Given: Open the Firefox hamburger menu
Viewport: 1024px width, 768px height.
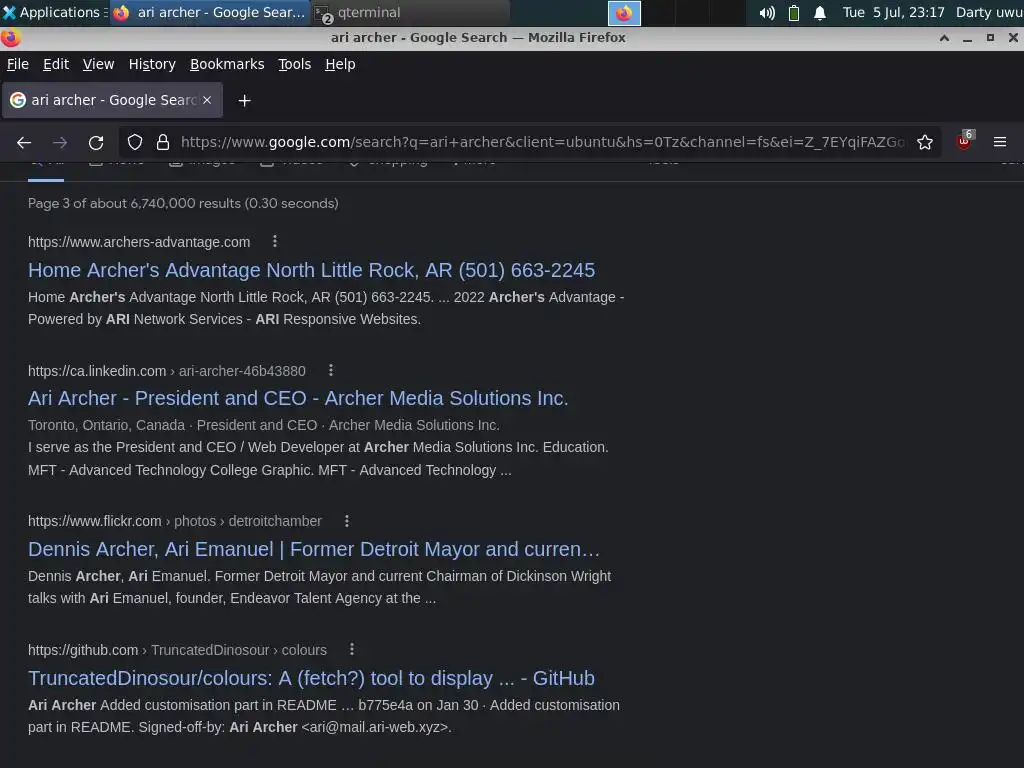Looking at the screenshot, I should 1000,142.
